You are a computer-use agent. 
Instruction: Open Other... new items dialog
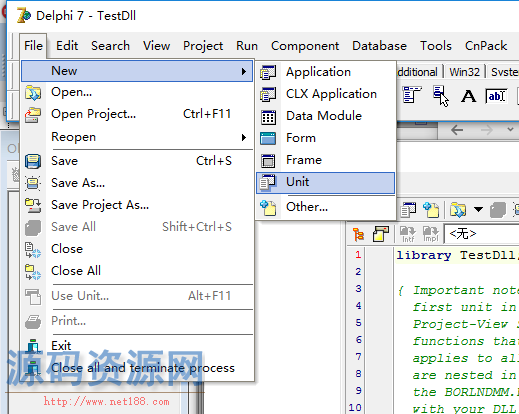pyautogui.click(x=326, y=207)
